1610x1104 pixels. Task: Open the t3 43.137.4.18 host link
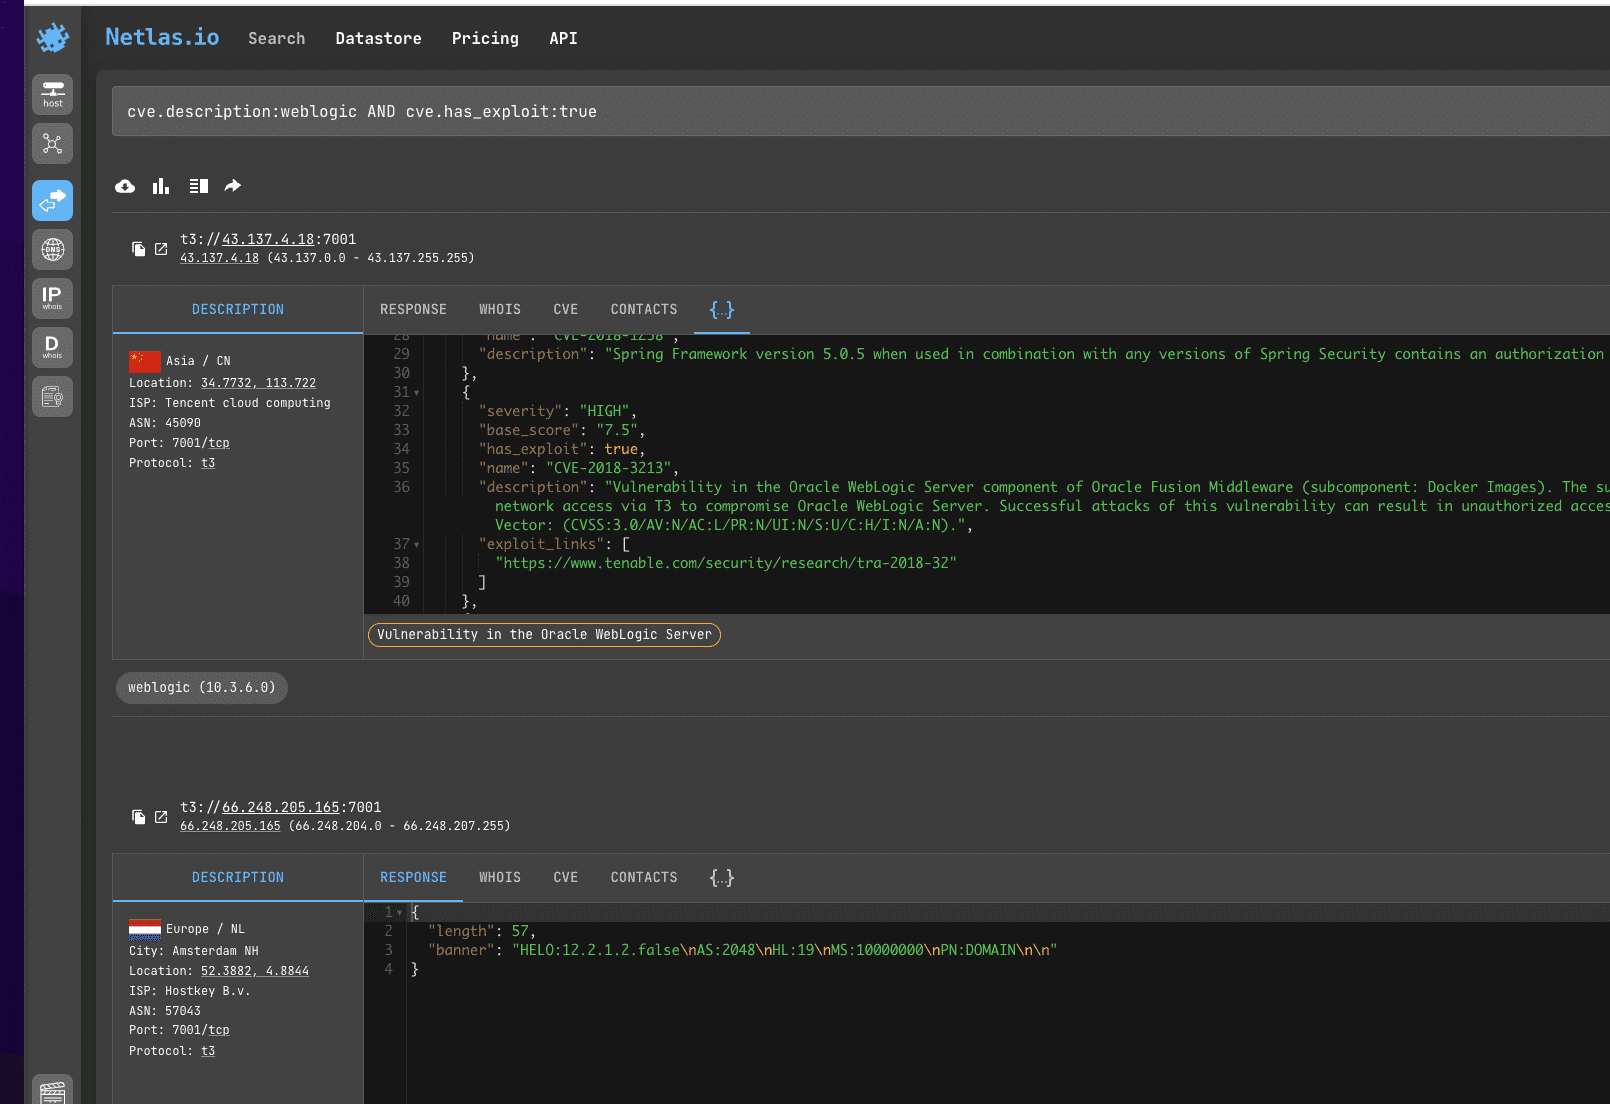coord(268,239)
